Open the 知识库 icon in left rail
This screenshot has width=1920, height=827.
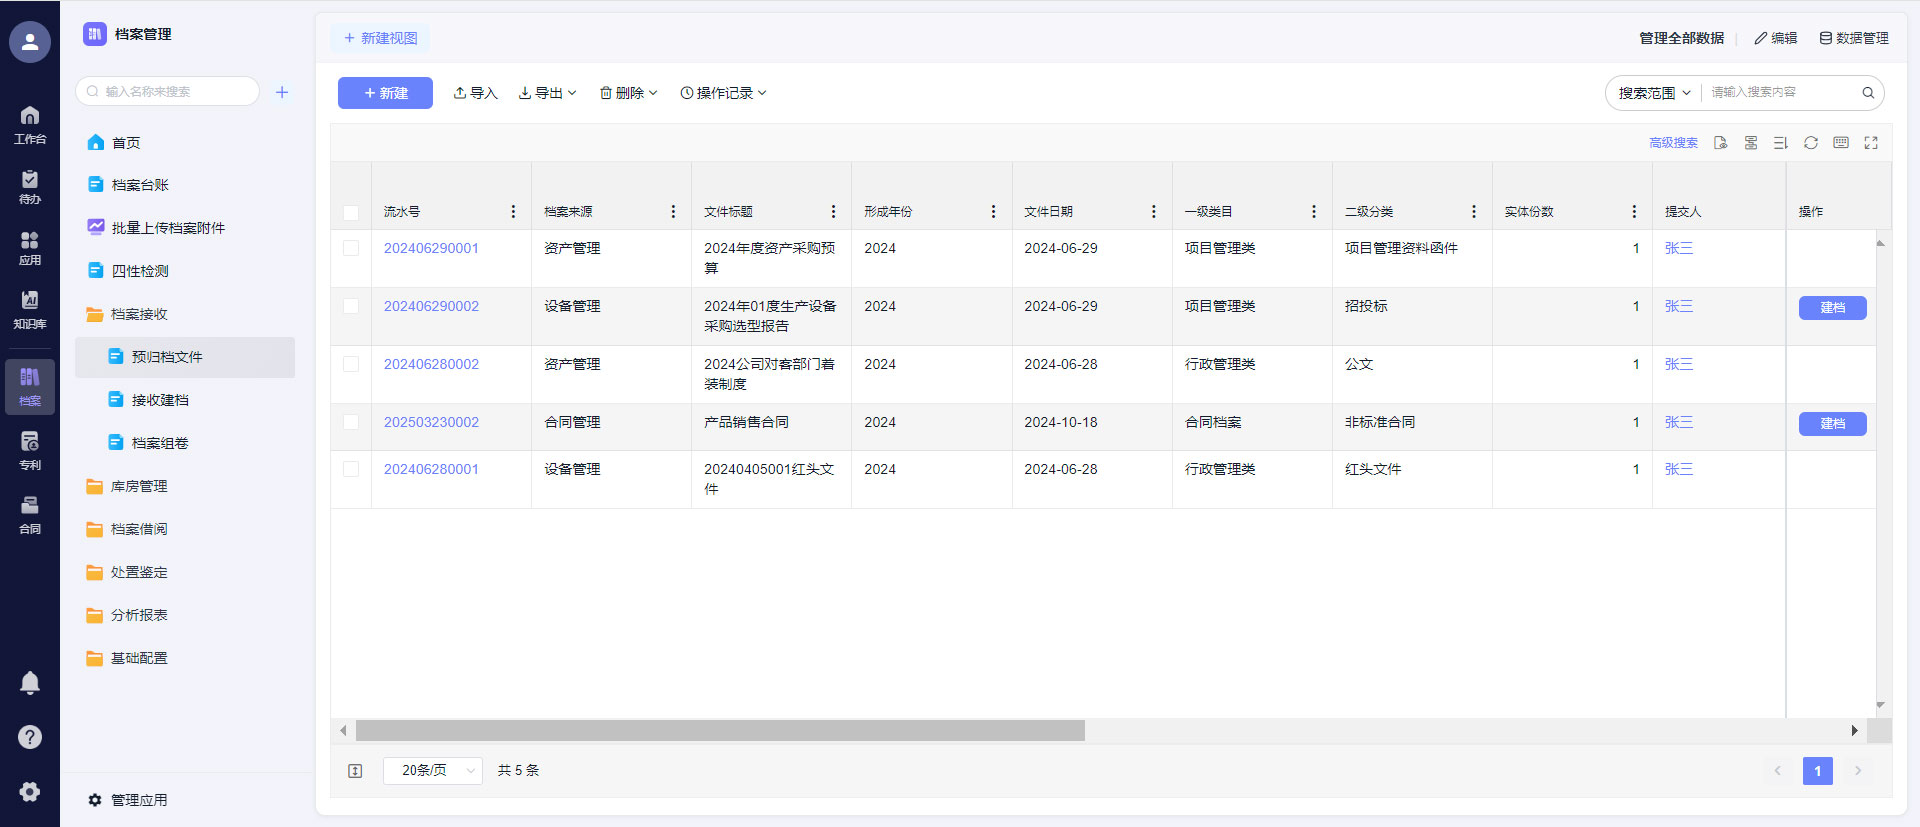(x=30, y=309)
